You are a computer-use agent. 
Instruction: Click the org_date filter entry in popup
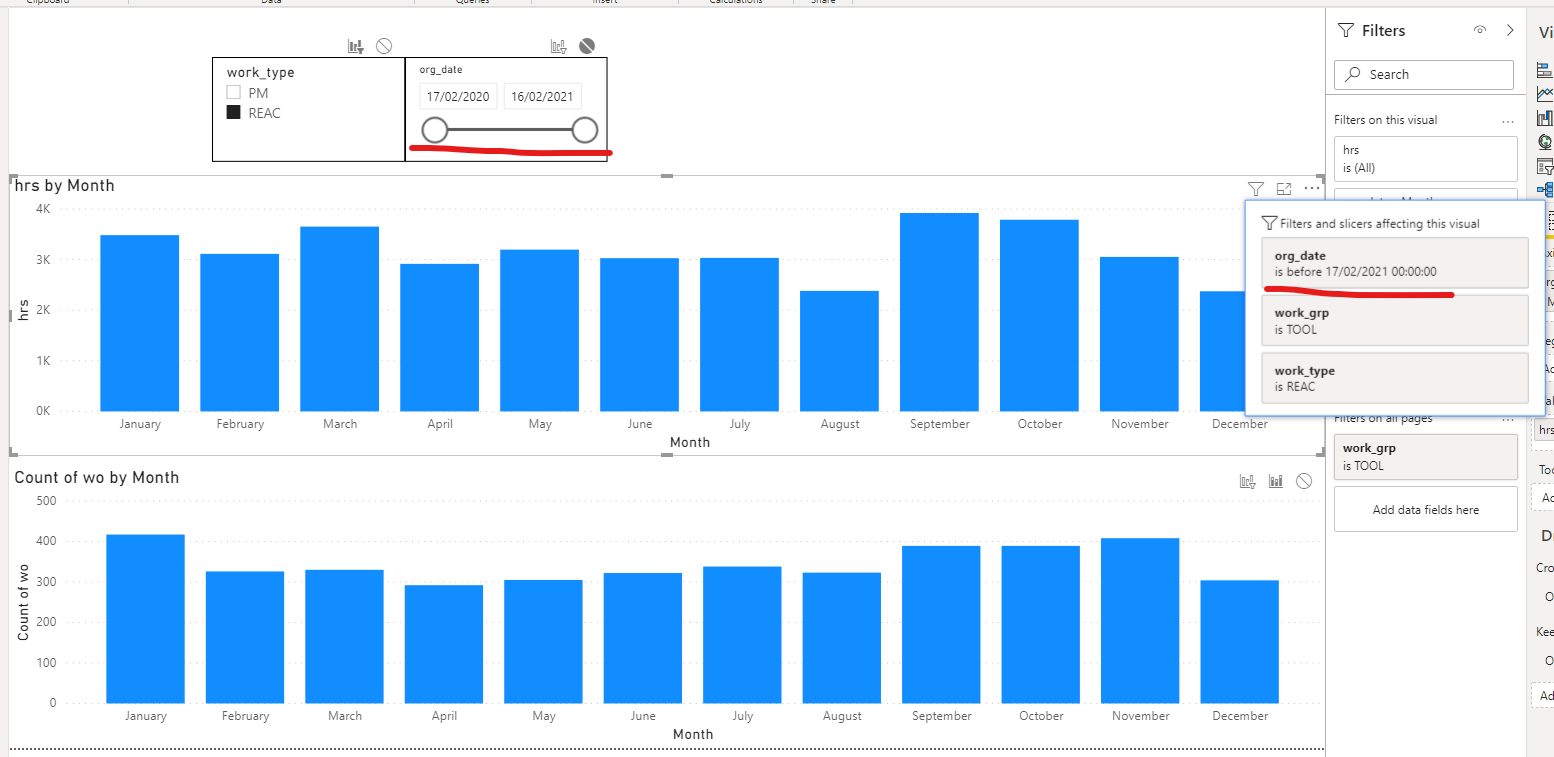coord(1395,263)
